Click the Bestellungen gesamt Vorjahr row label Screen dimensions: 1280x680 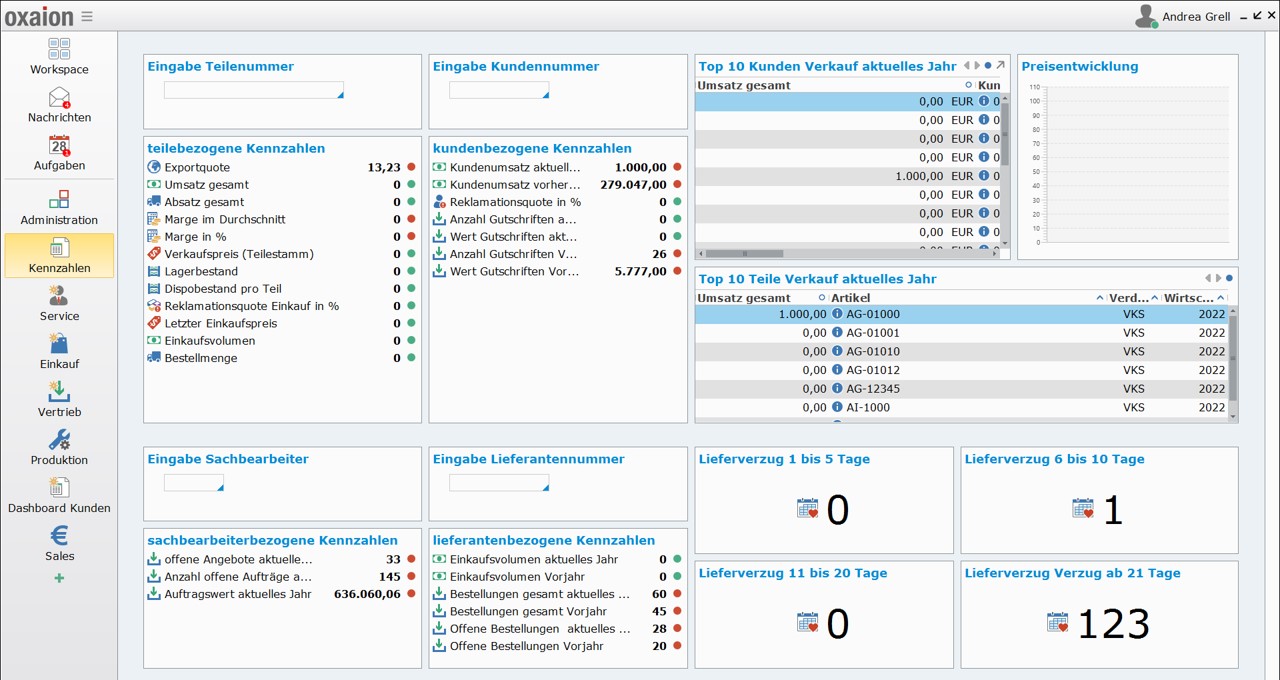click(x=529, y=611)
